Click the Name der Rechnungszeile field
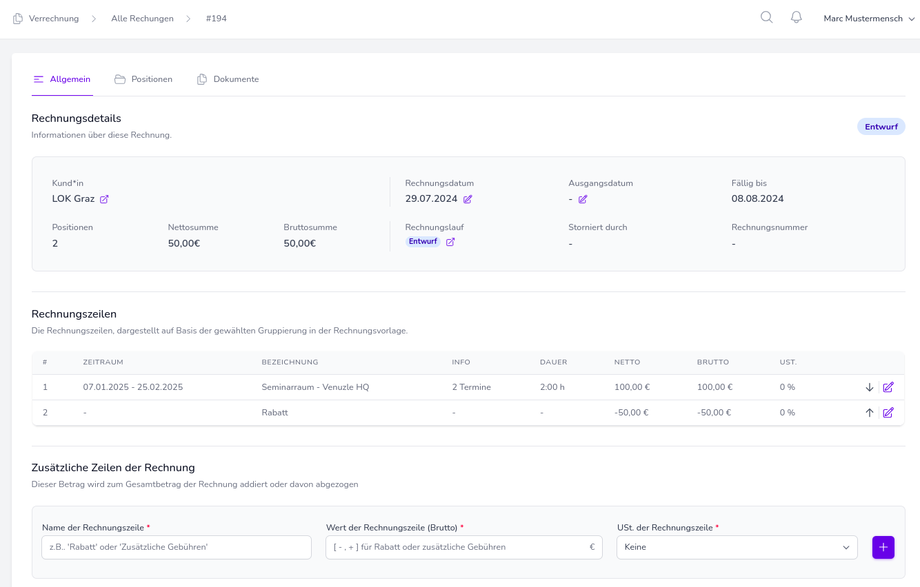Screen dimensions: 920x587 click(x=176, y=547)
